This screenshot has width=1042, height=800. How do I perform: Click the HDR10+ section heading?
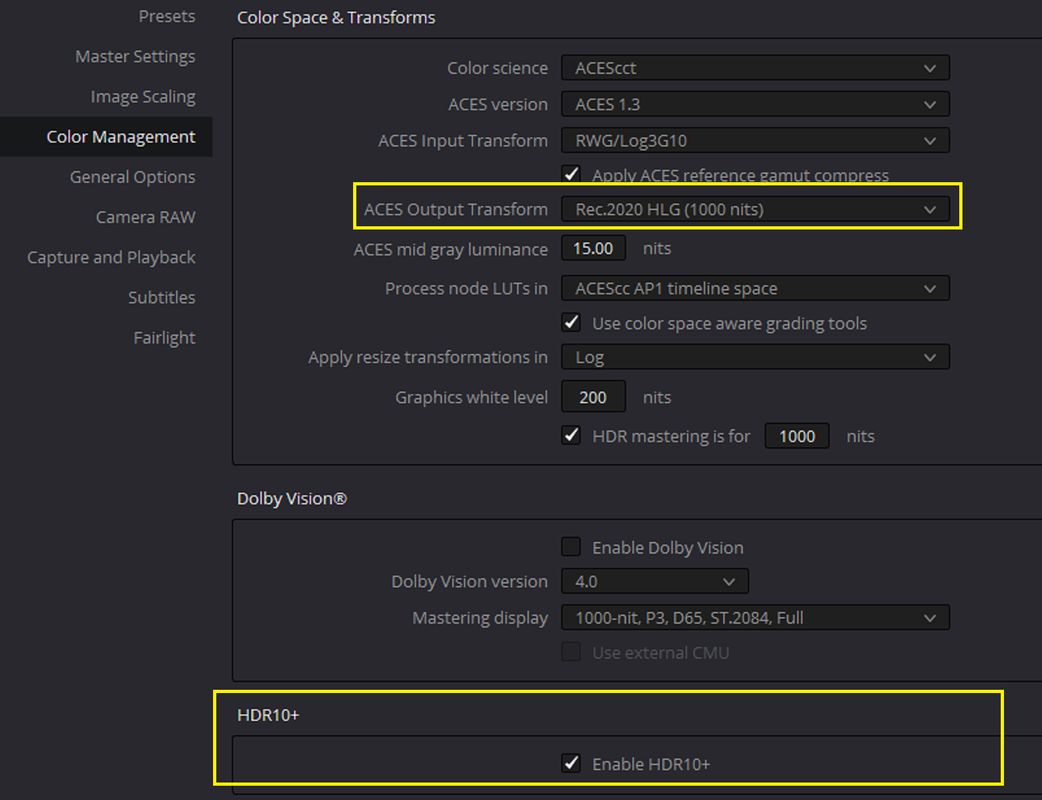tap(268, 715)
